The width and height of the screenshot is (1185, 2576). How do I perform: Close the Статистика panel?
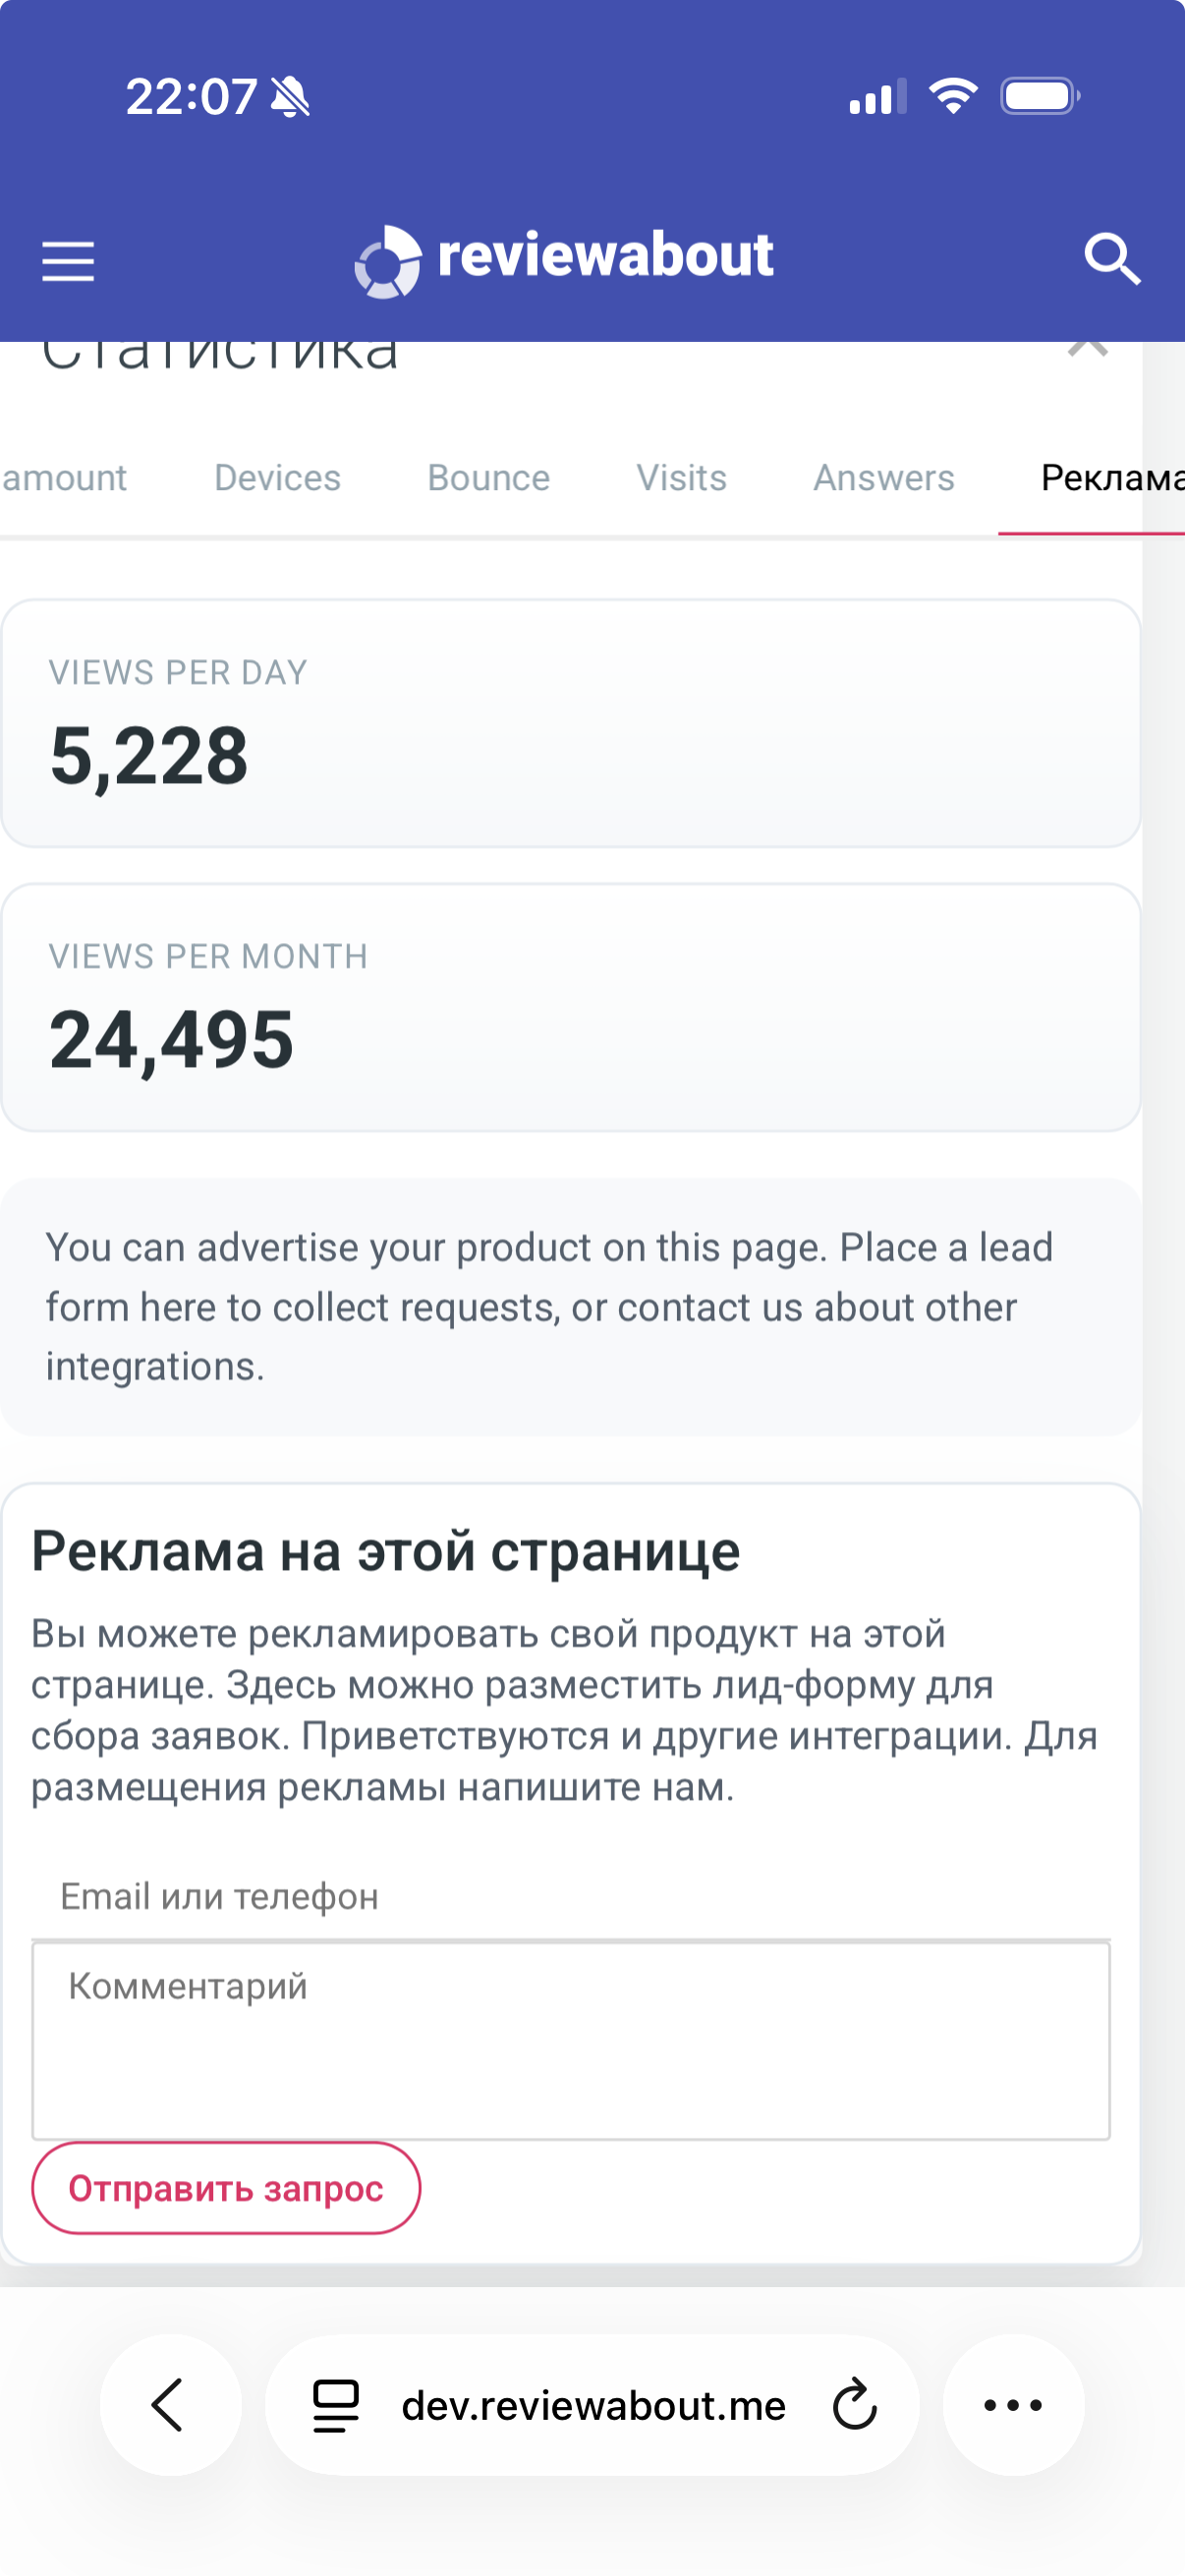coord(1087,350)
